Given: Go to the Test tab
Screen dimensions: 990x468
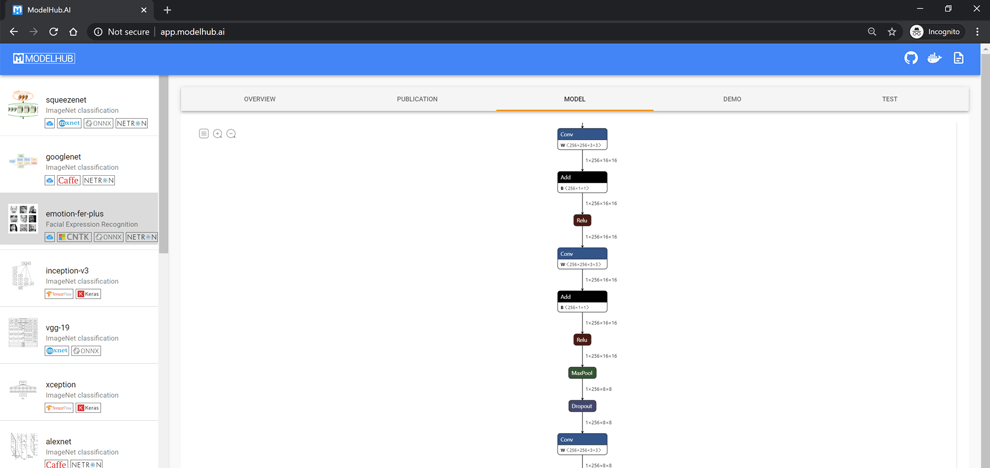Looking at the screenshot, I should tap(889, 99).
